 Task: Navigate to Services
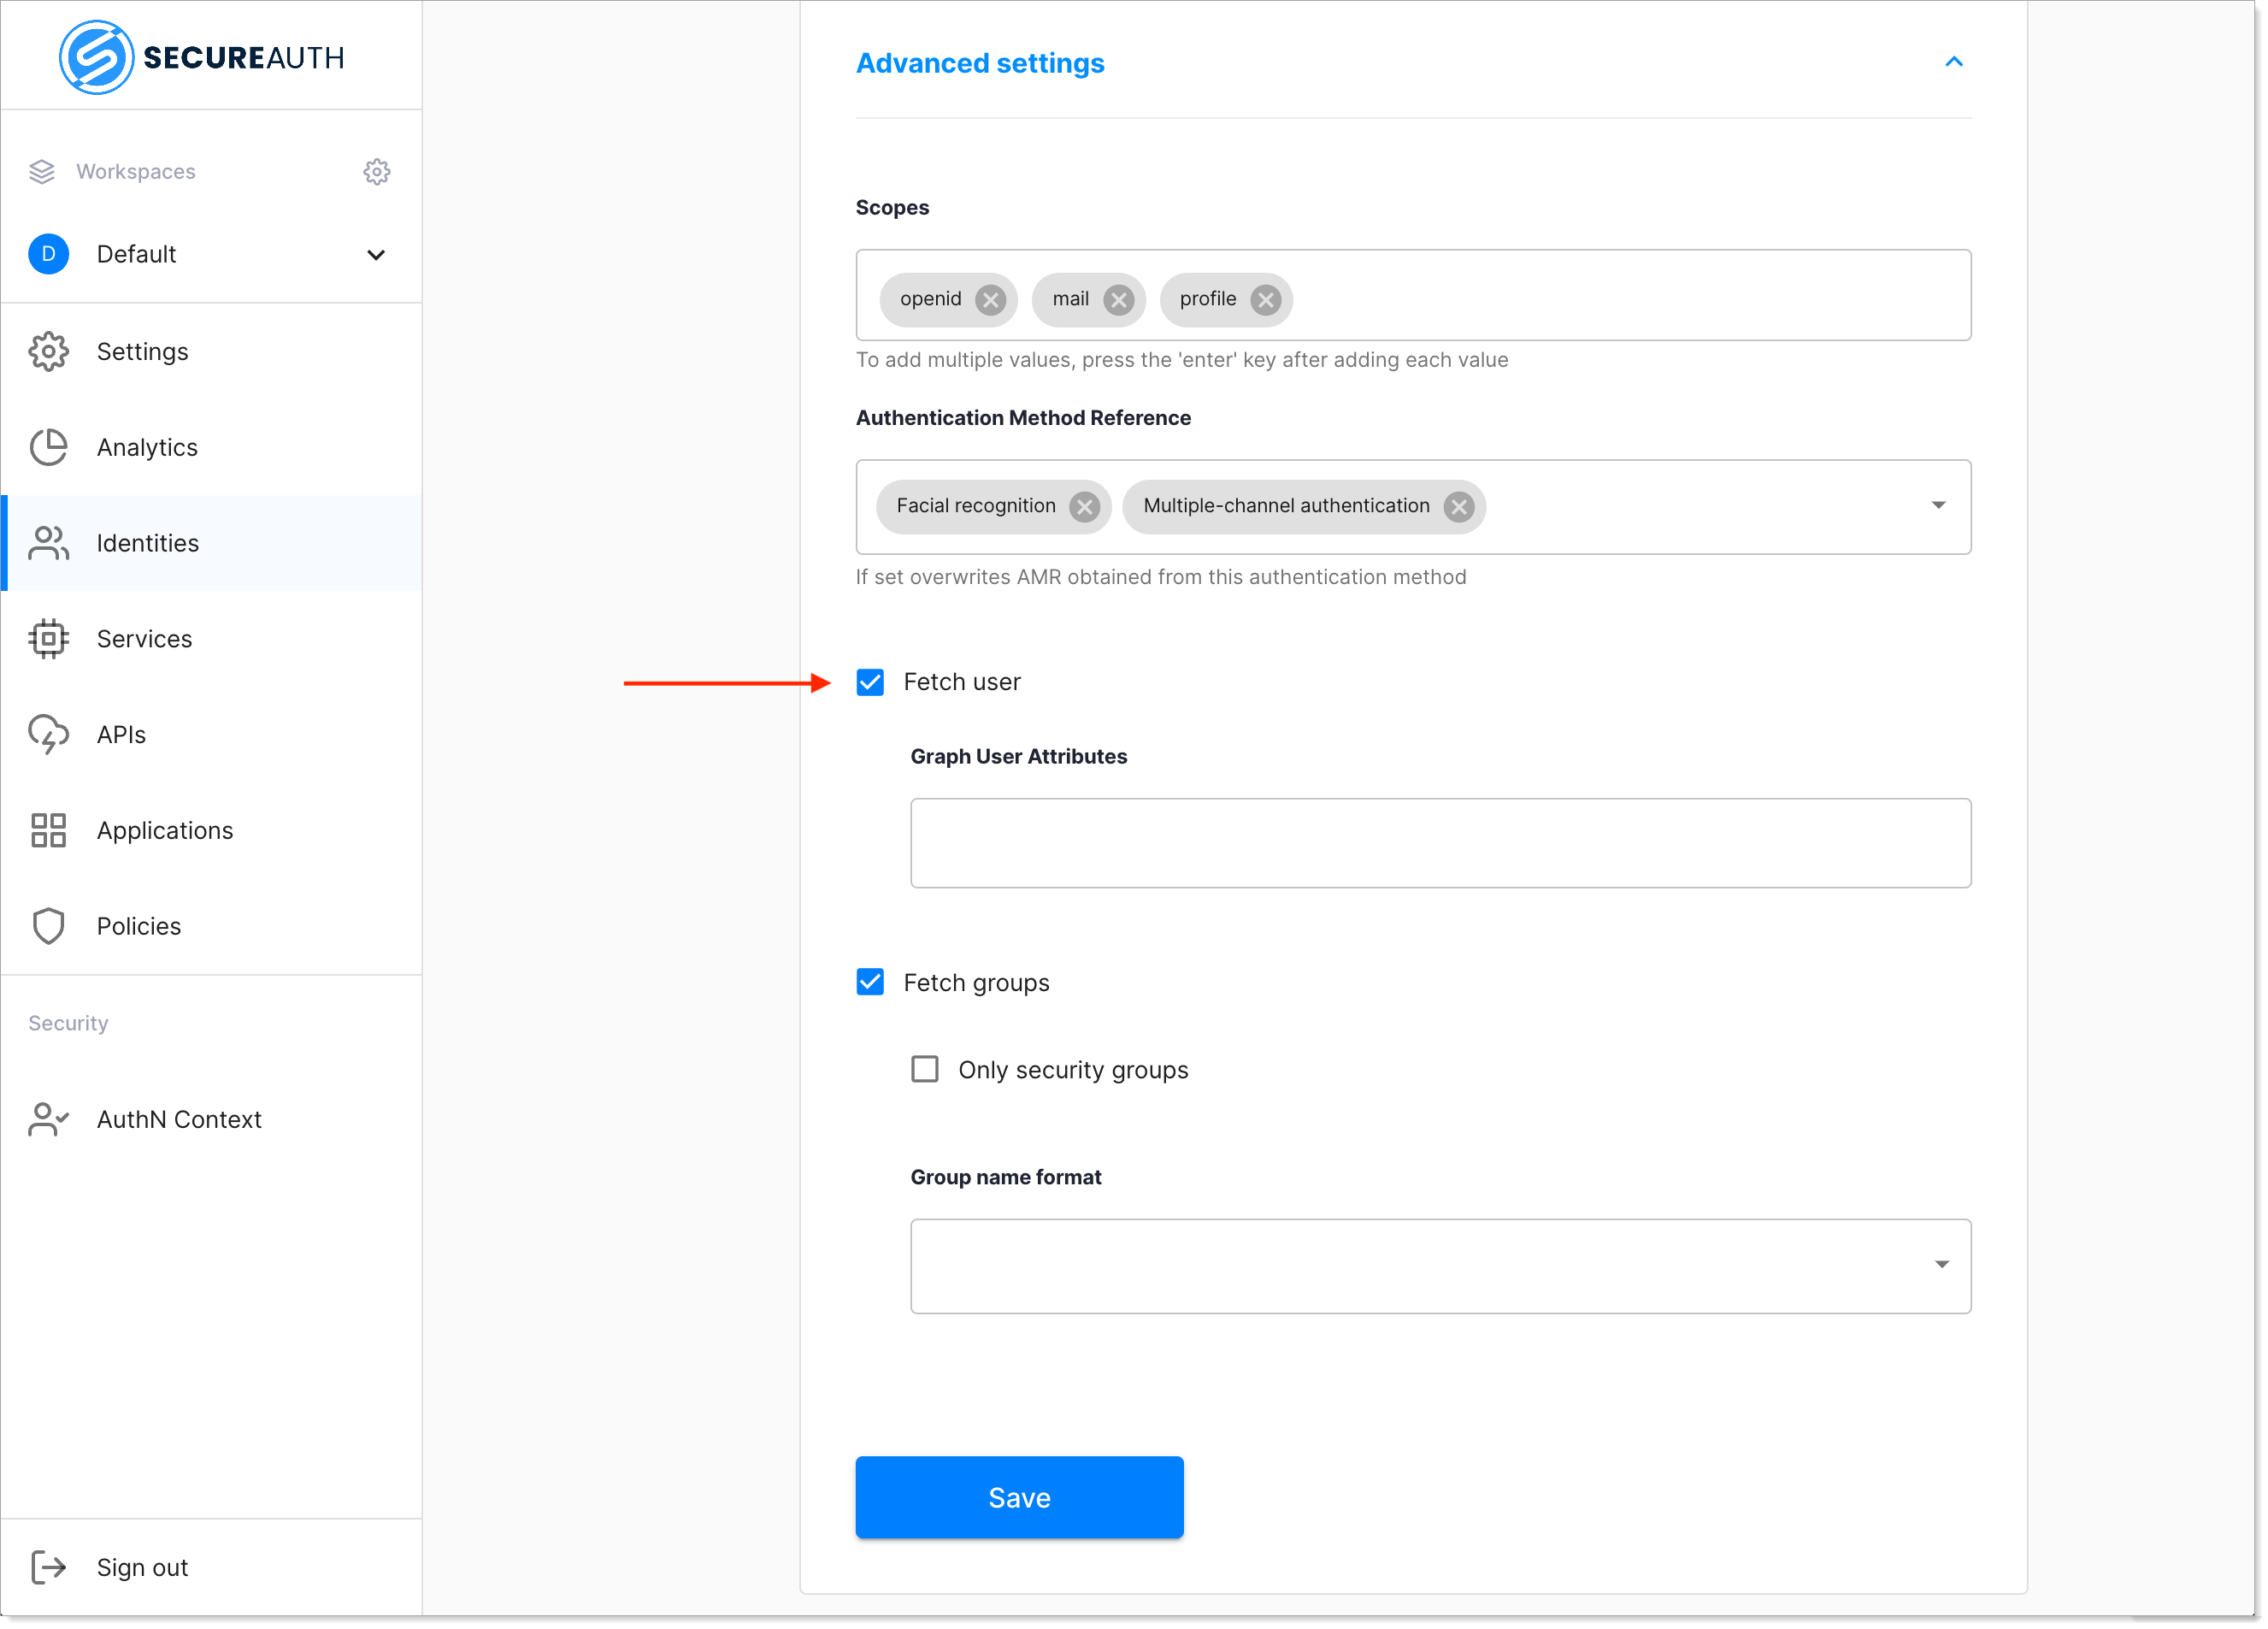211,640
